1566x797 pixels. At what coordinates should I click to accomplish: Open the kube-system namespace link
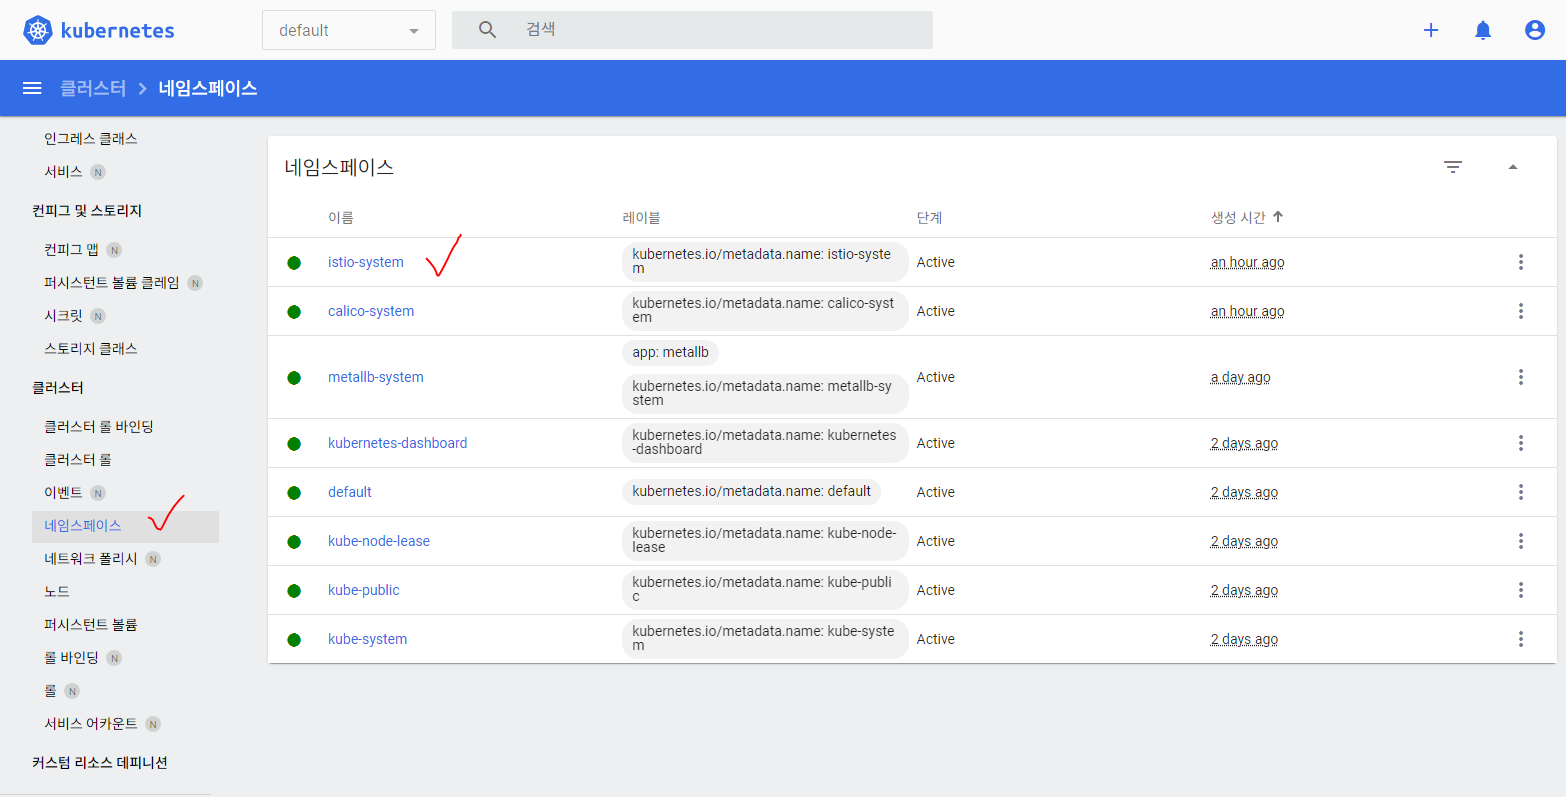pyautogui.click(x=368, y=639)
